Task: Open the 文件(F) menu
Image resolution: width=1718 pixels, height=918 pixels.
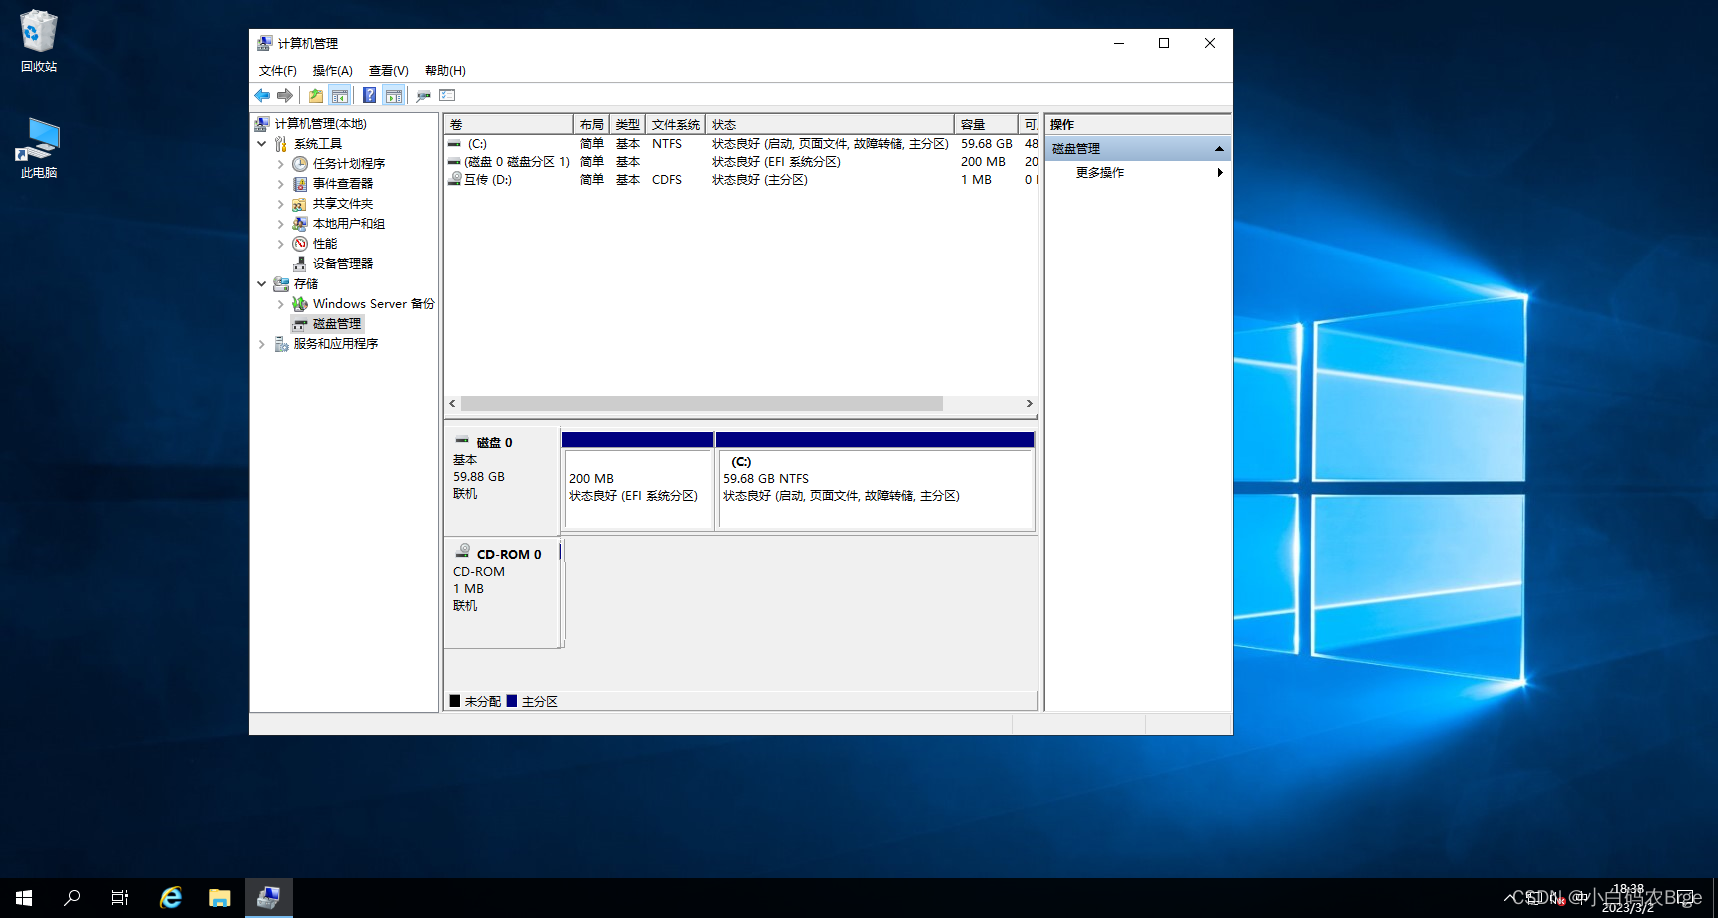Action: coord(277,71)
